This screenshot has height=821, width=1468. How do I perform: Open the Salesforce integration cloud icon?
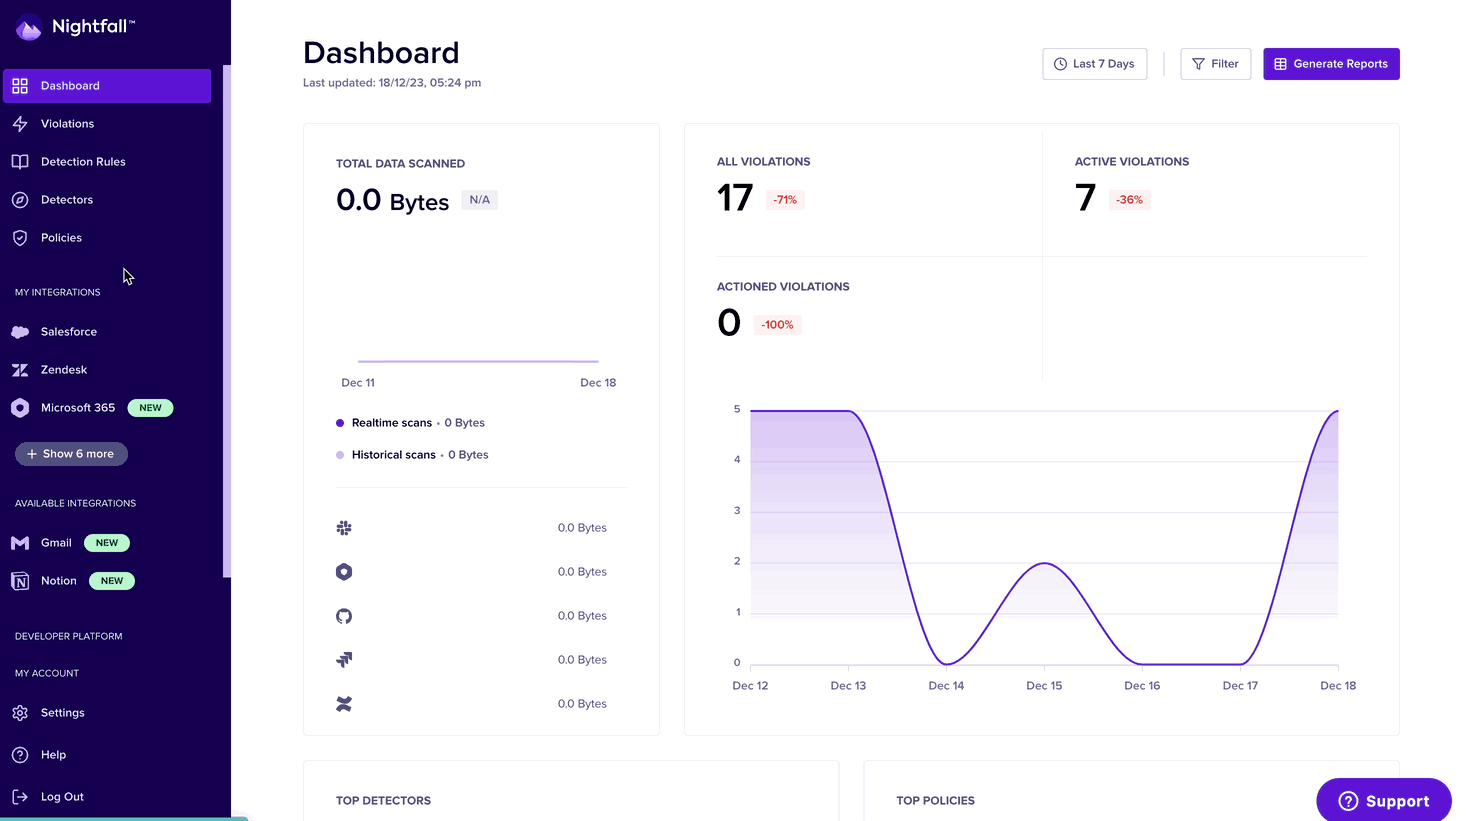[20, 332]
